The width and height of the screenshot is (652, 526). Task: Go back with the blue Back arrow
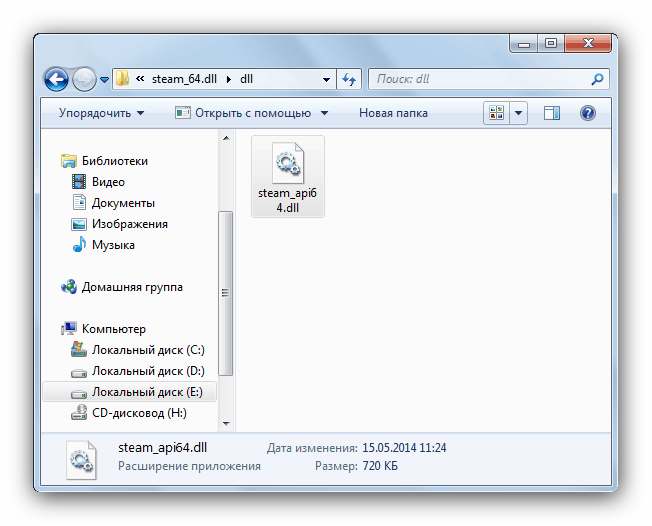click(56, 79)
